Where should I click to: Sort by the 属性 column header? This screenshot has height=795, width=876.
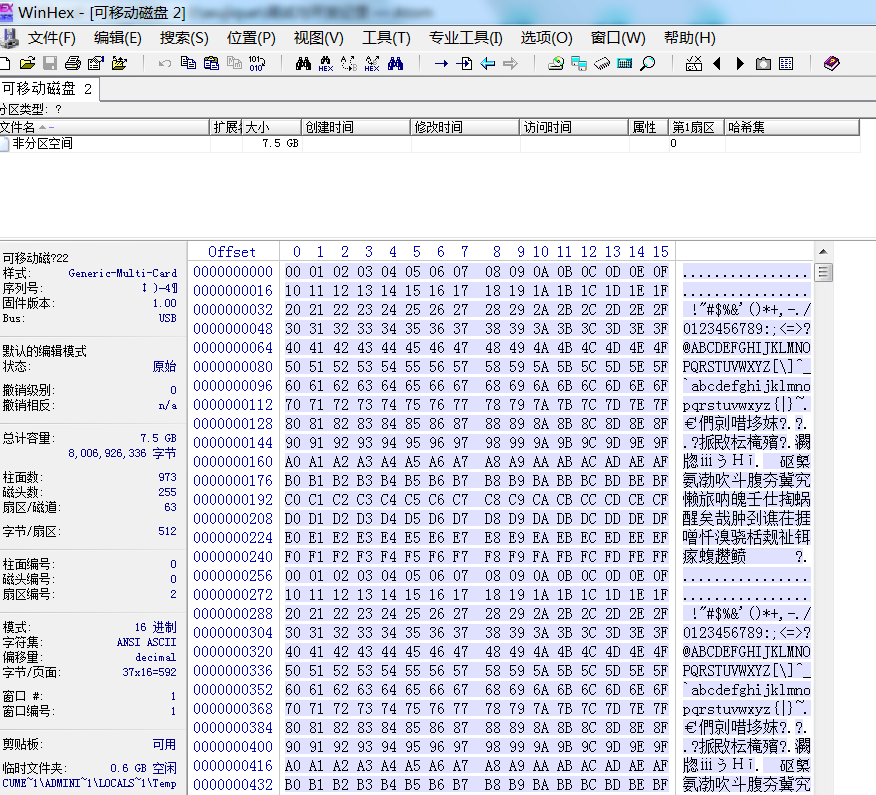coord(648,127)
